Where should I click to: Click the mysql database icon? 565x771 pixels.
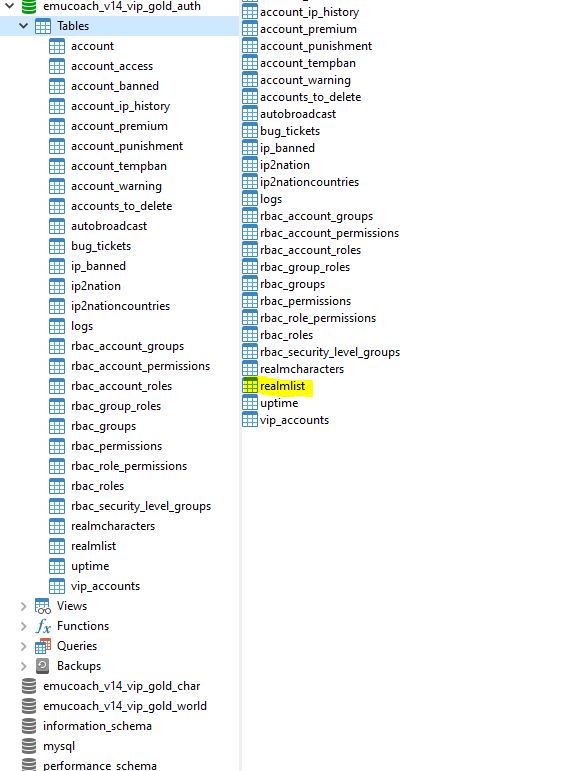coord(29,746)
